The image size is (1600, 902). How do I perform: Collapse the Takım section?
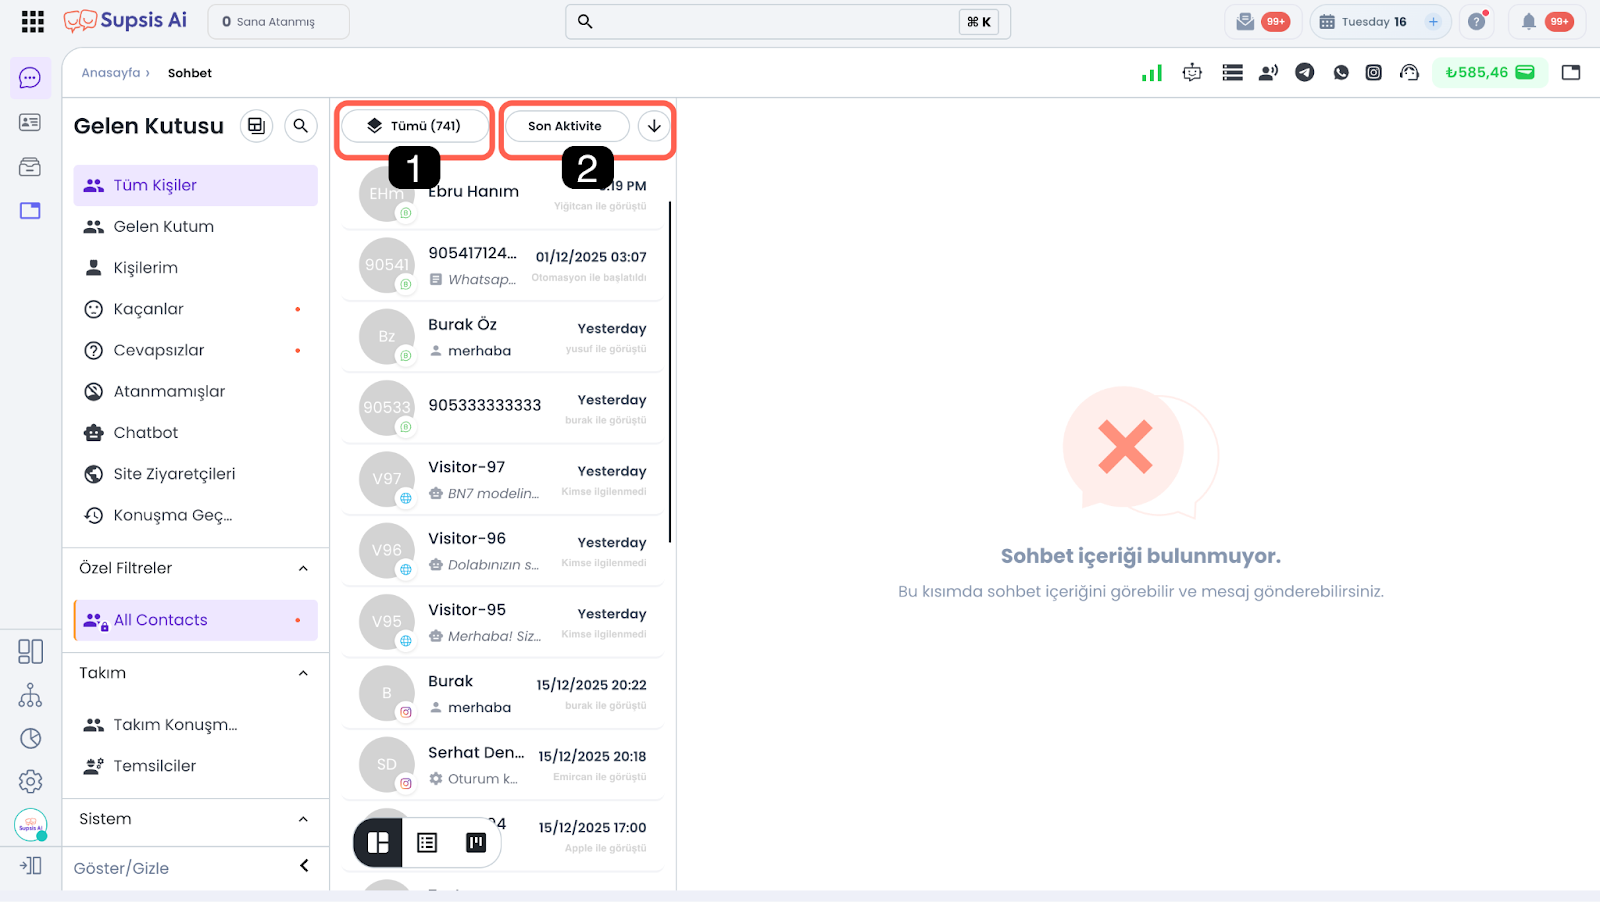coord(303,674)
